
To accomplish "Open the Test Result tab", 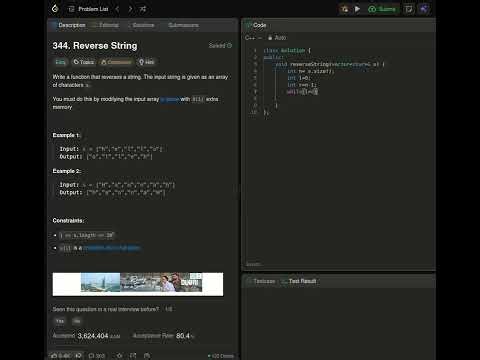I will pos(299,281).
